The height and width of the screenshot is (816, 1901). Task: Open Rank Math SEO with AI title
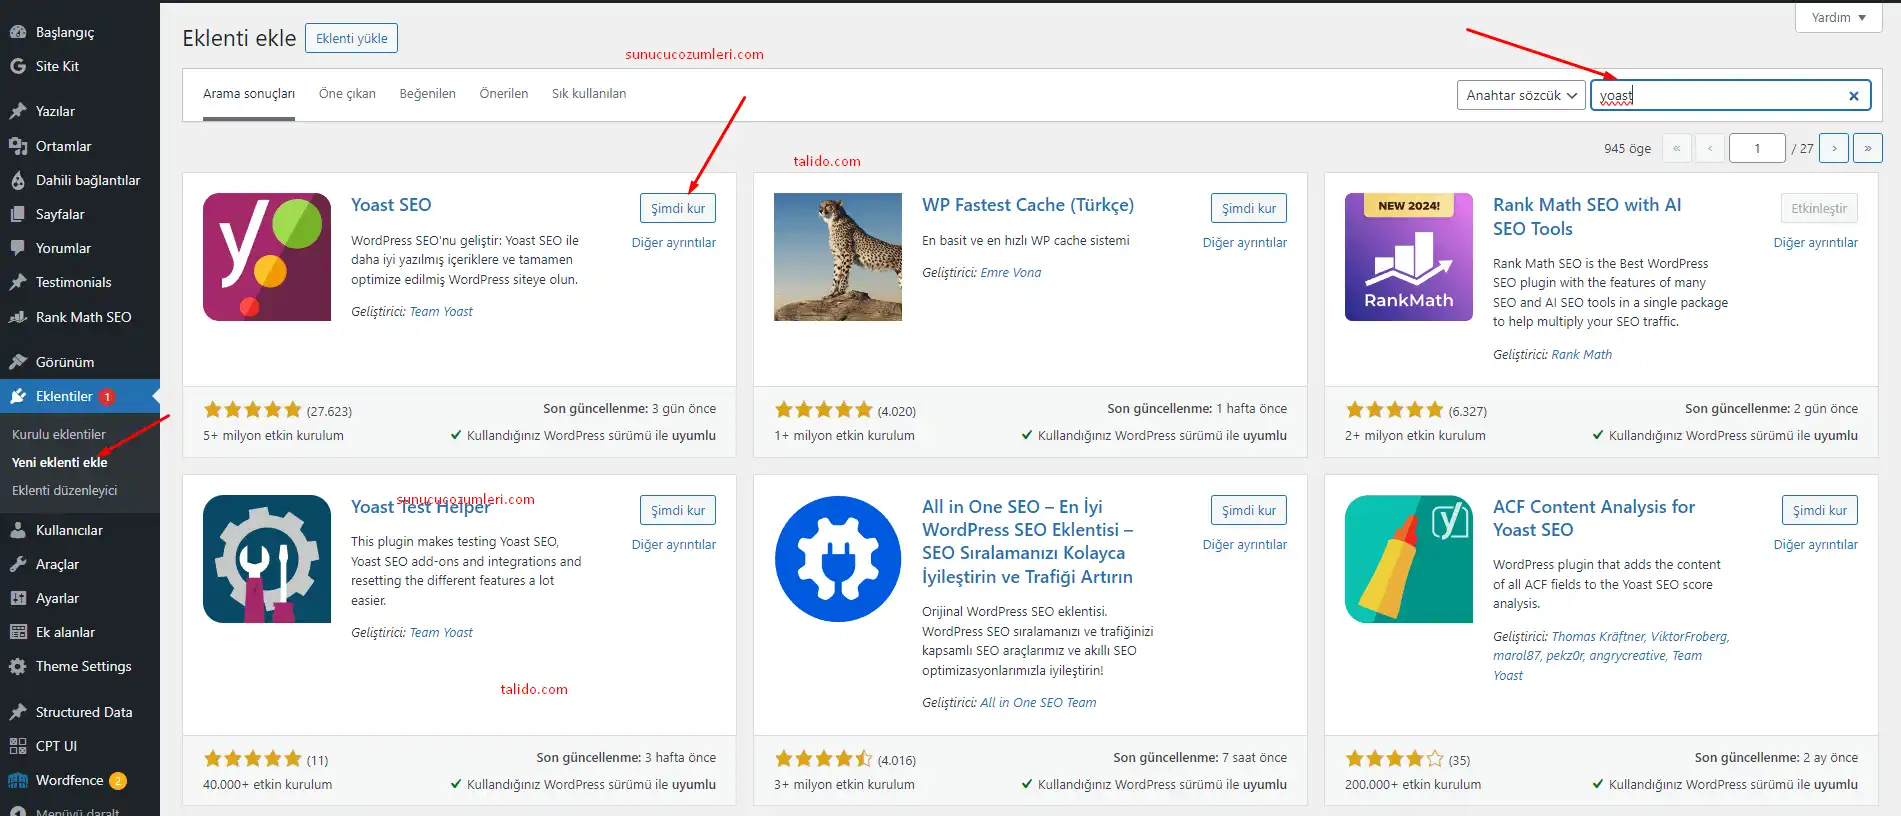(x=1587, y=217)
